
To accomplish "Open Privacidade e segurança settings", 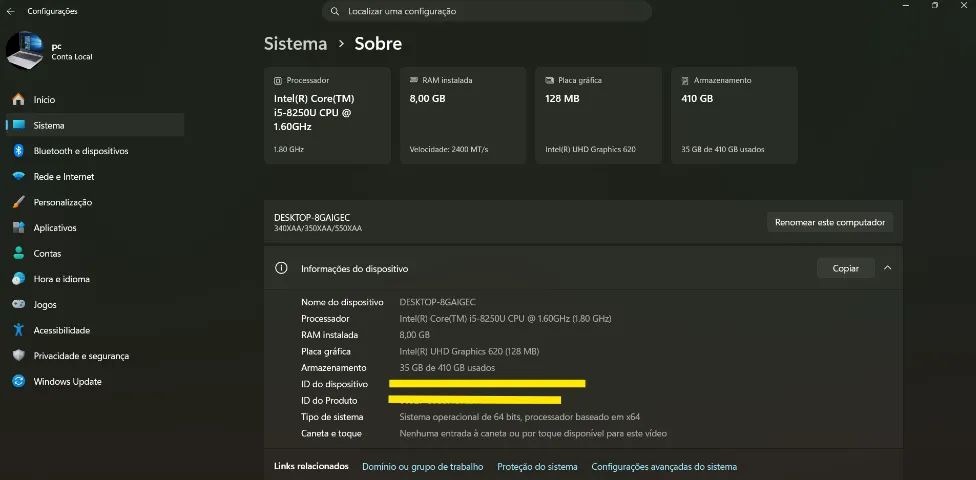I will click(x=95, y=355).
